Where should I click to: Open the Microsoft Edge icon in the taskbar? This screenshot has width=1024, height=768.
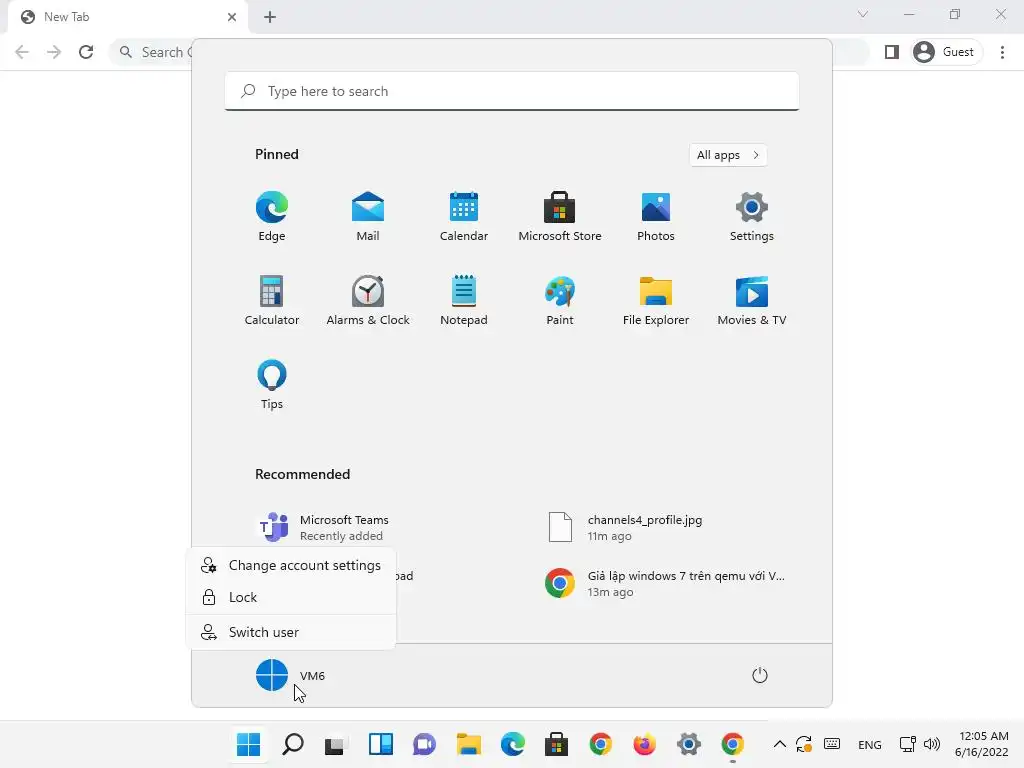point(513,744)
